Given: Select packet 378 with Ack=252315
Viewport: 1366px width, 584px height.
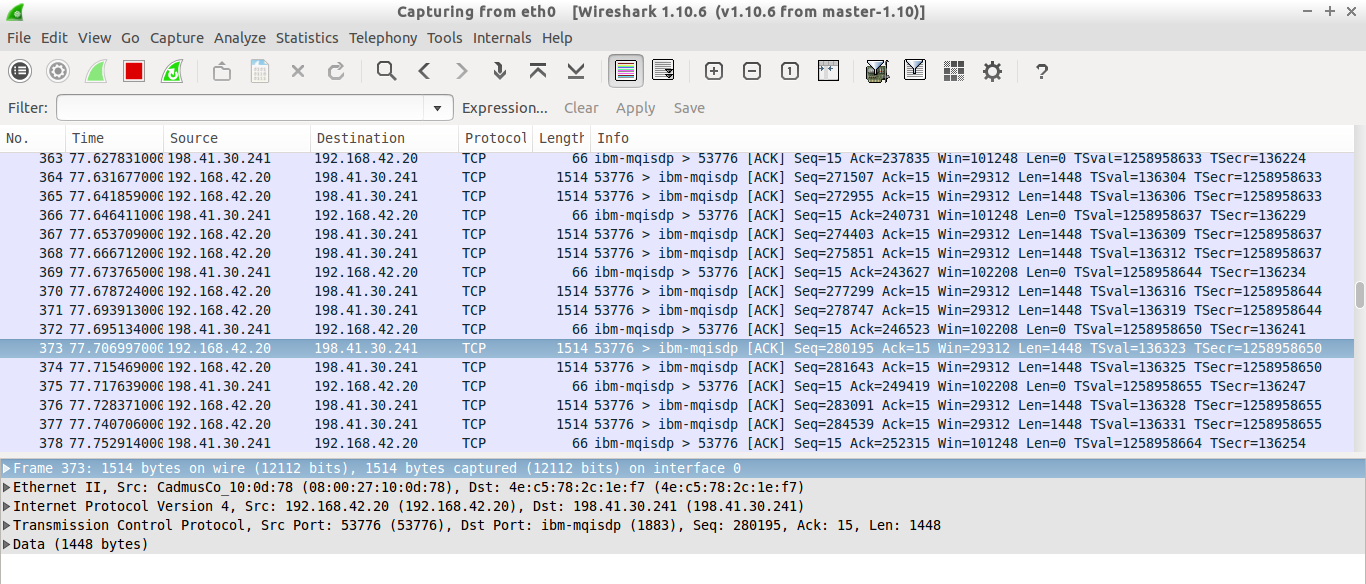Looking at the screenshot, I should point(677,443).
